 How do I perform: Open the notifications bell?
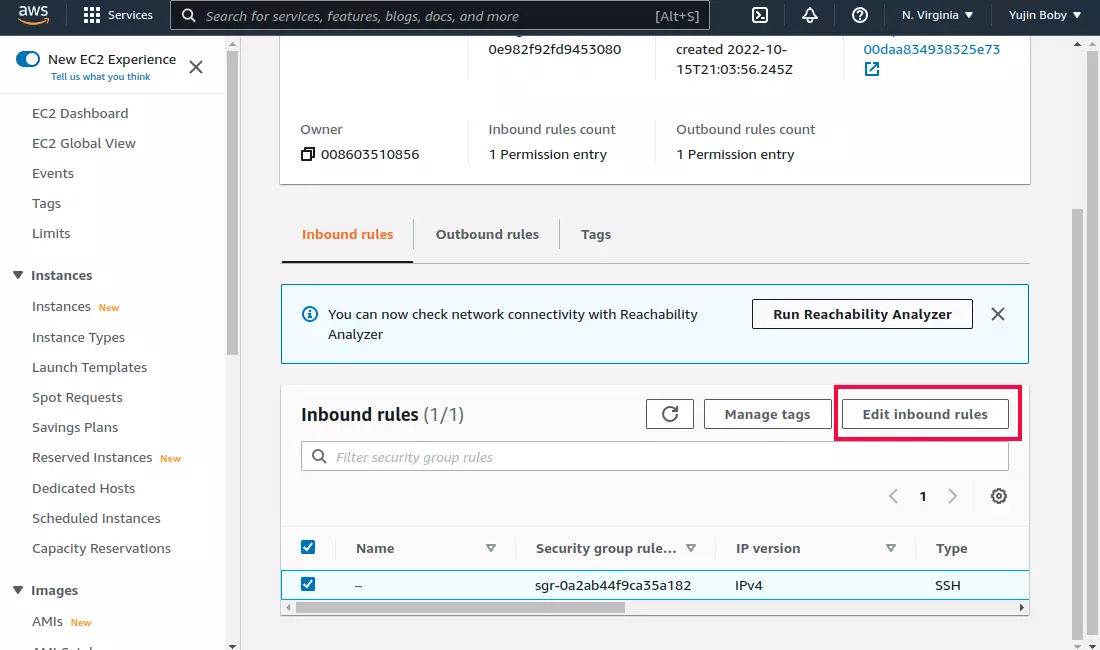tap(809, 15)
